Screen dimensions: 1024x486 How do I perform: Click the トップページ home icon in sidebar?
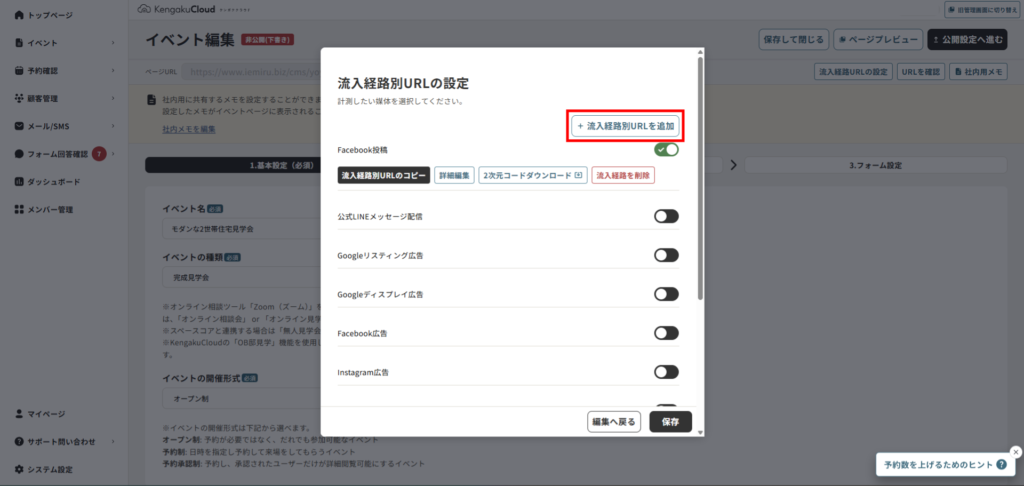point(19,16)
